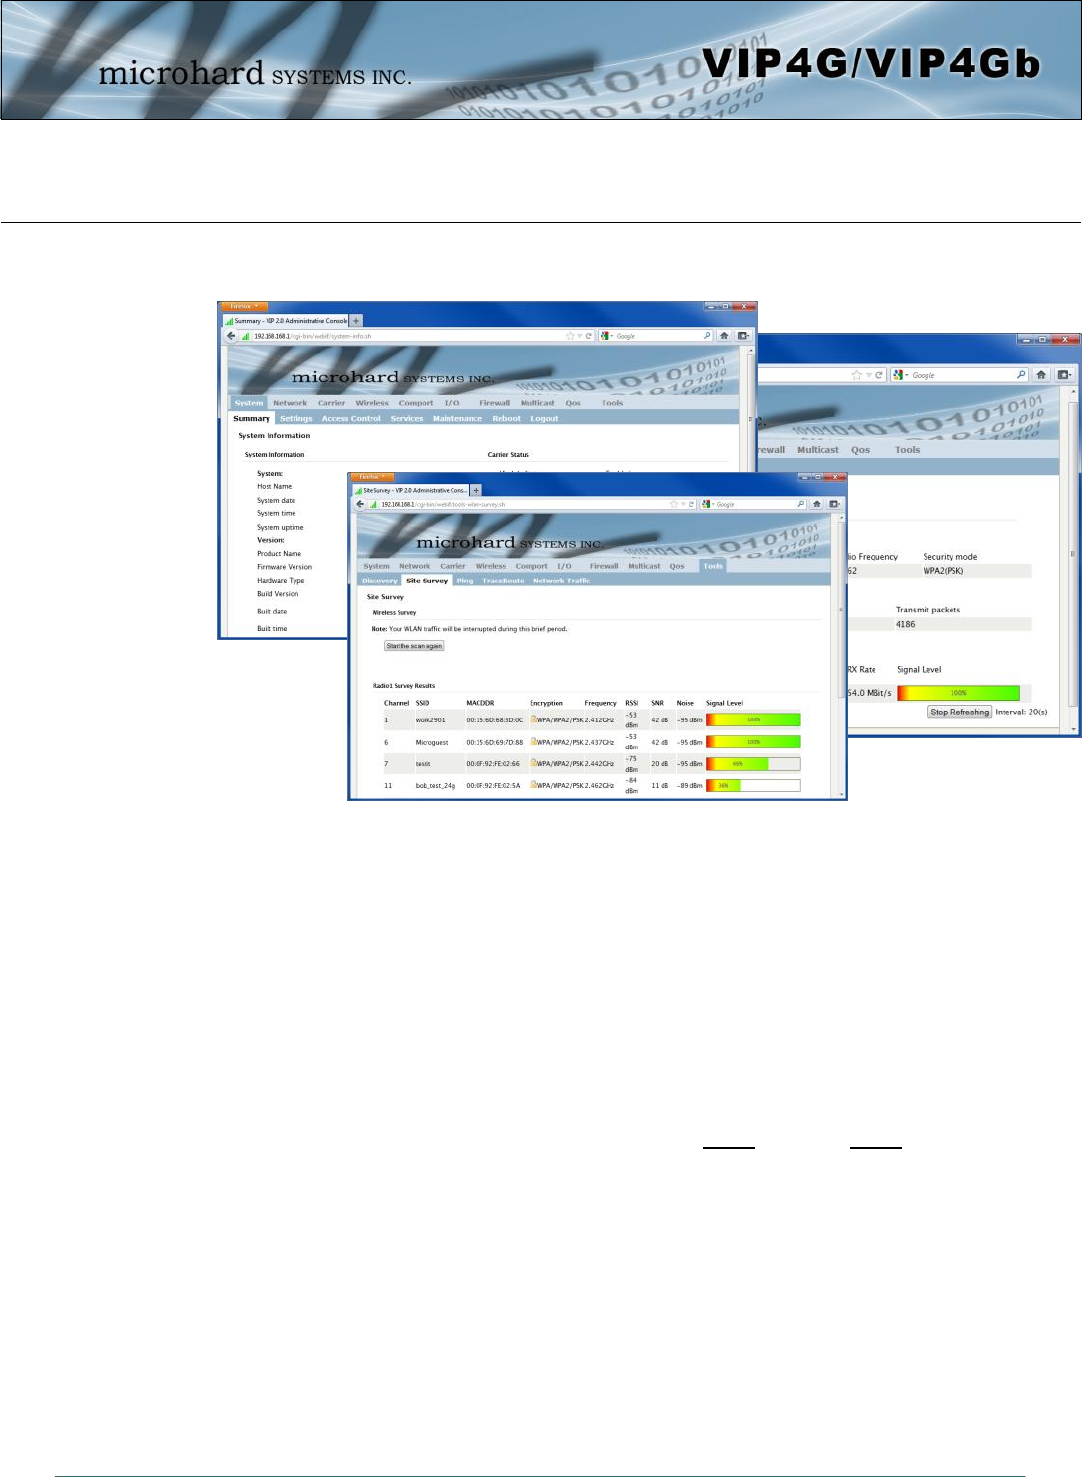Click the vertical scrollbar of the right-hand rear window
1082x1477 pixels.
pos(1073,552)
